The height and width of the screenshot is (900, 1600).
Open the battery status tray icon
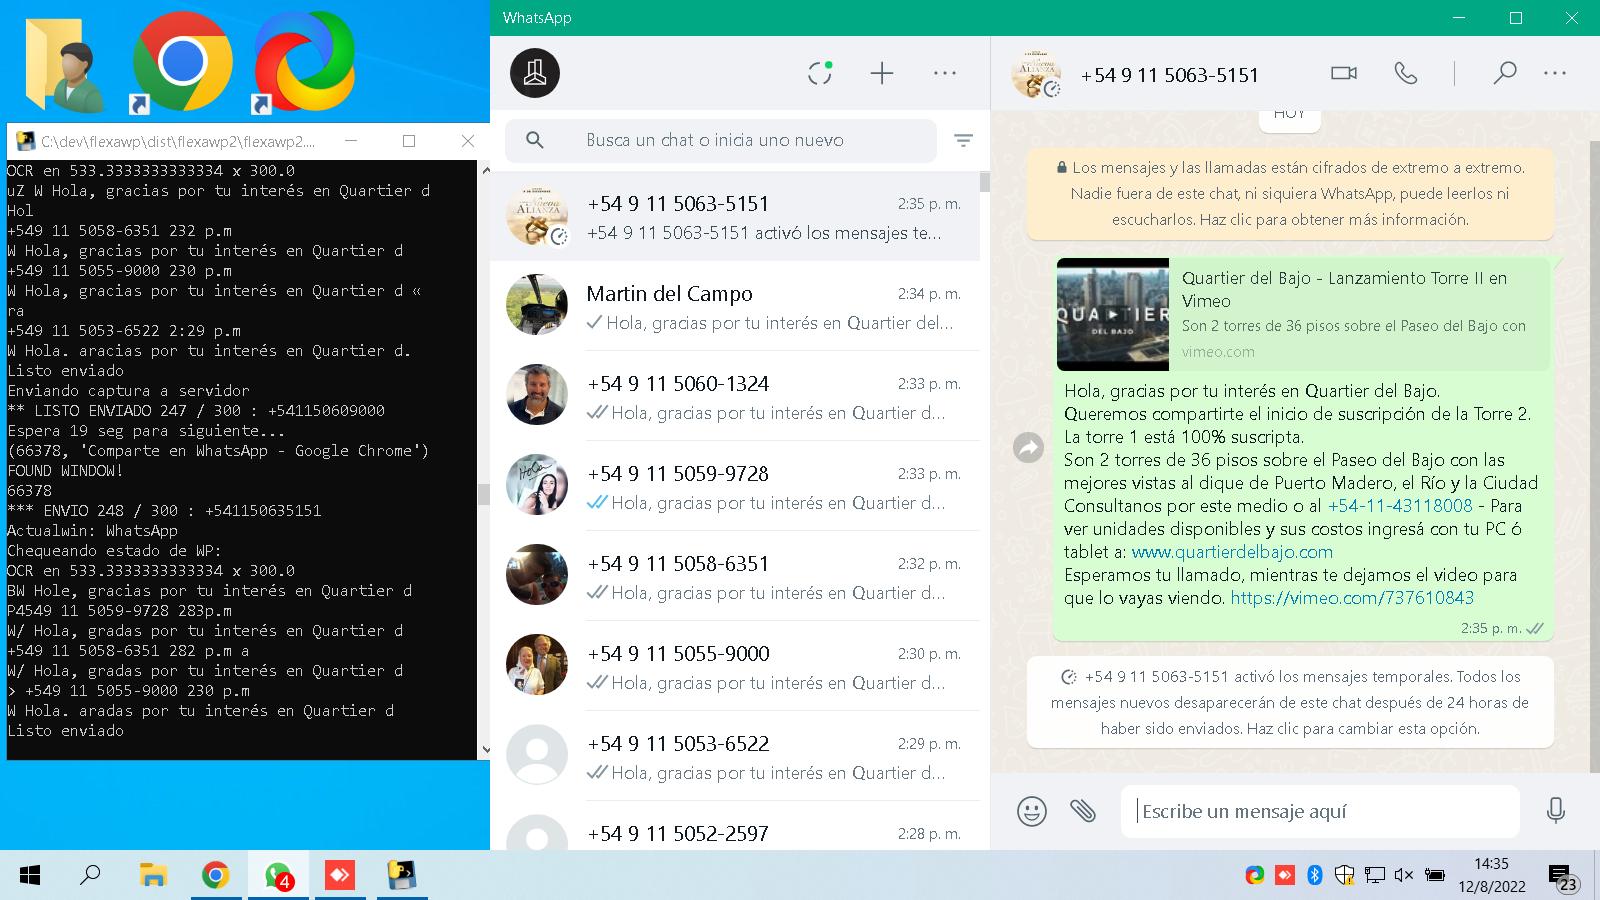(x=1435, y=875)
